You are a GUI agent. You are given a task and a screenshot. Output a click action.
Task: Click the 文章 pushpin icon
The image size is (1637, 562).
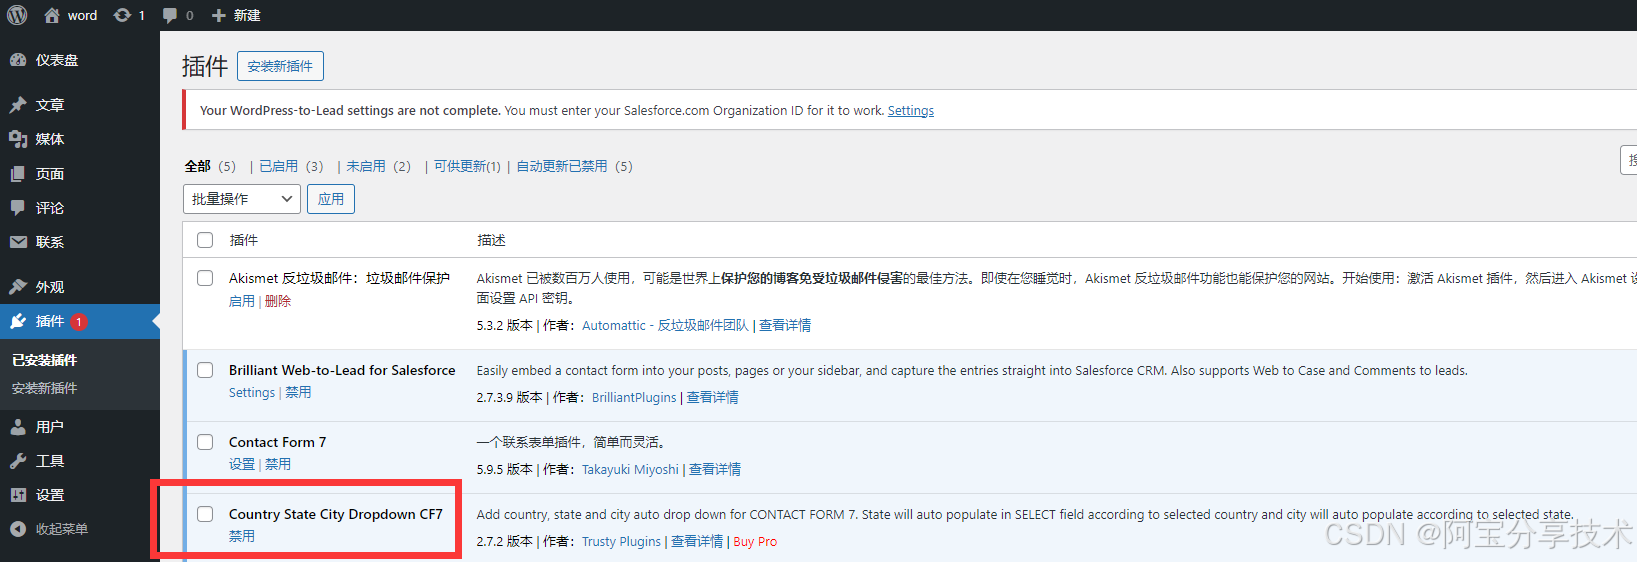(18, 105)
